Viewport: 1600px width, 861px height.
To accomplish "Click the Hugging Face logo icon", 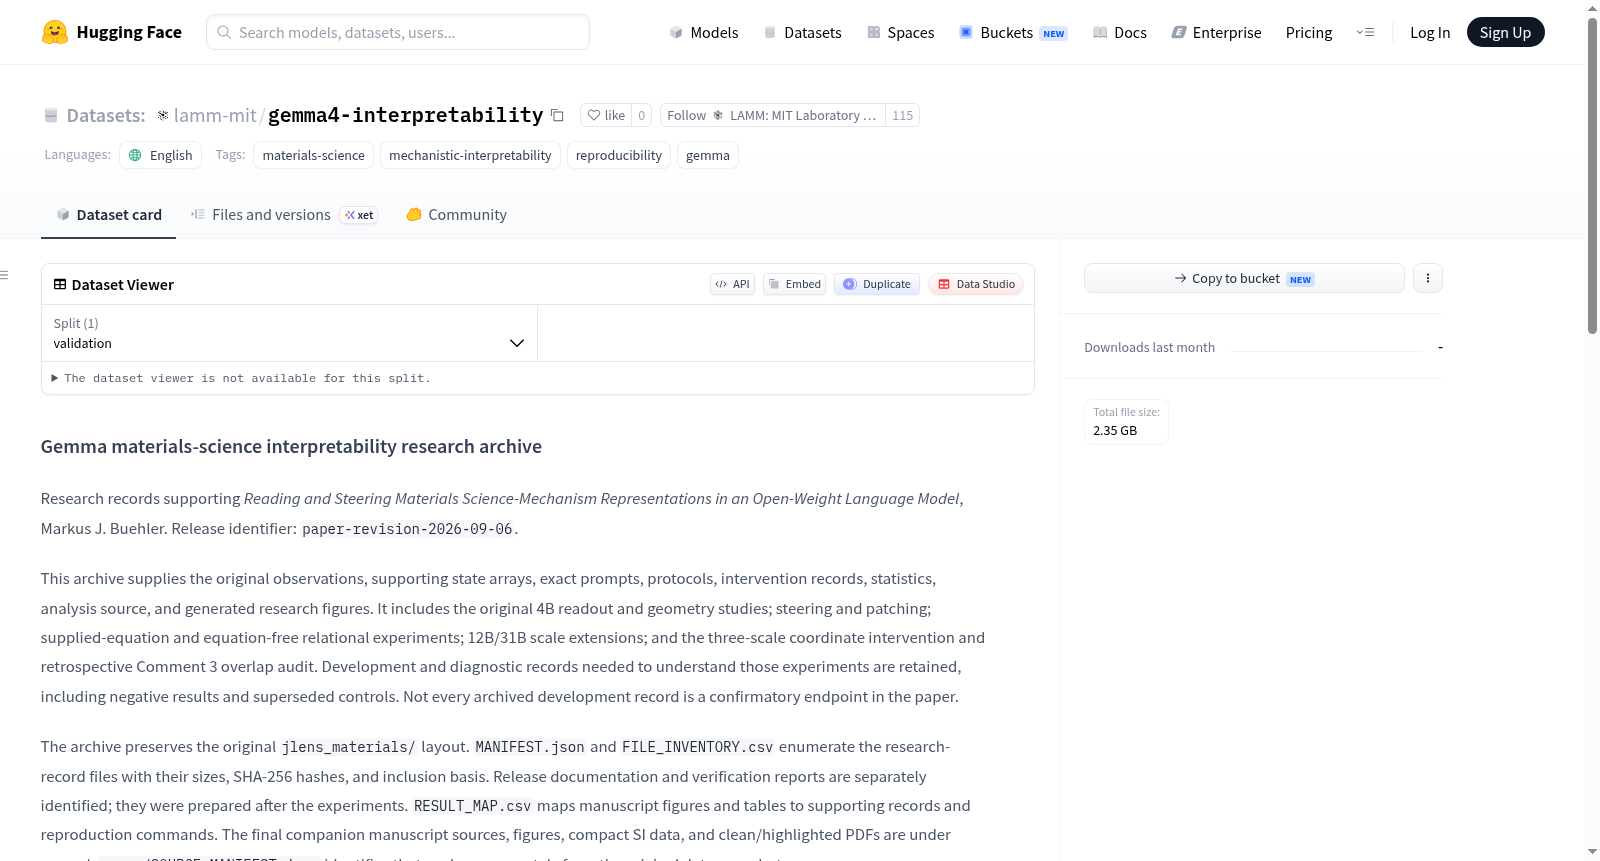I will [55, 32].
